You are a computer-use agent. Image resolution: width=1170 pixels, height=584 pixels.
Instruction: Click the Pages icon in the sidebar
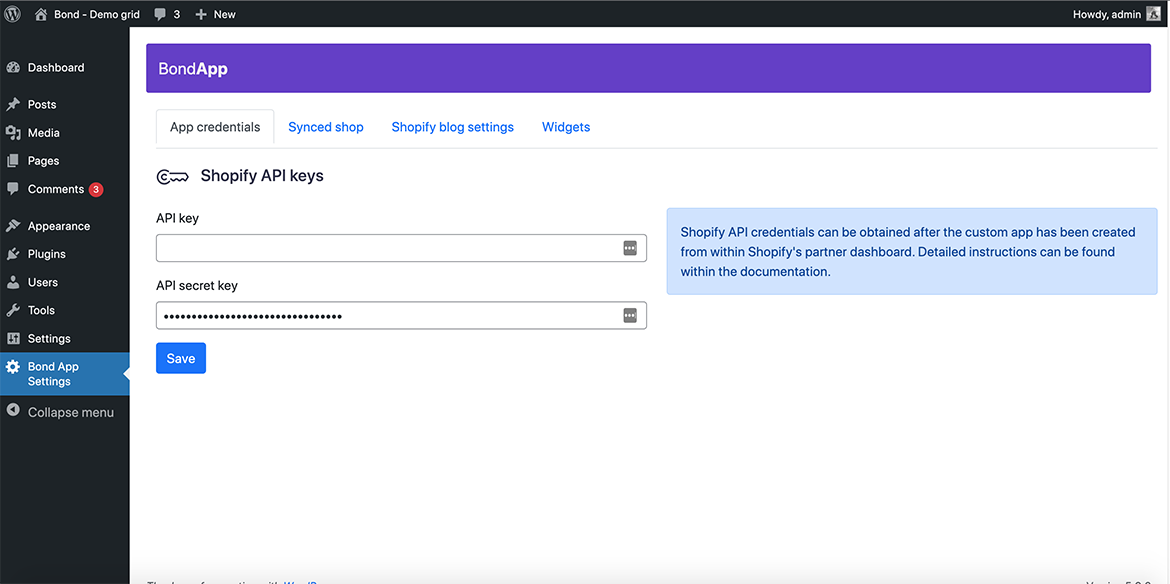click(x=13, y=161)
